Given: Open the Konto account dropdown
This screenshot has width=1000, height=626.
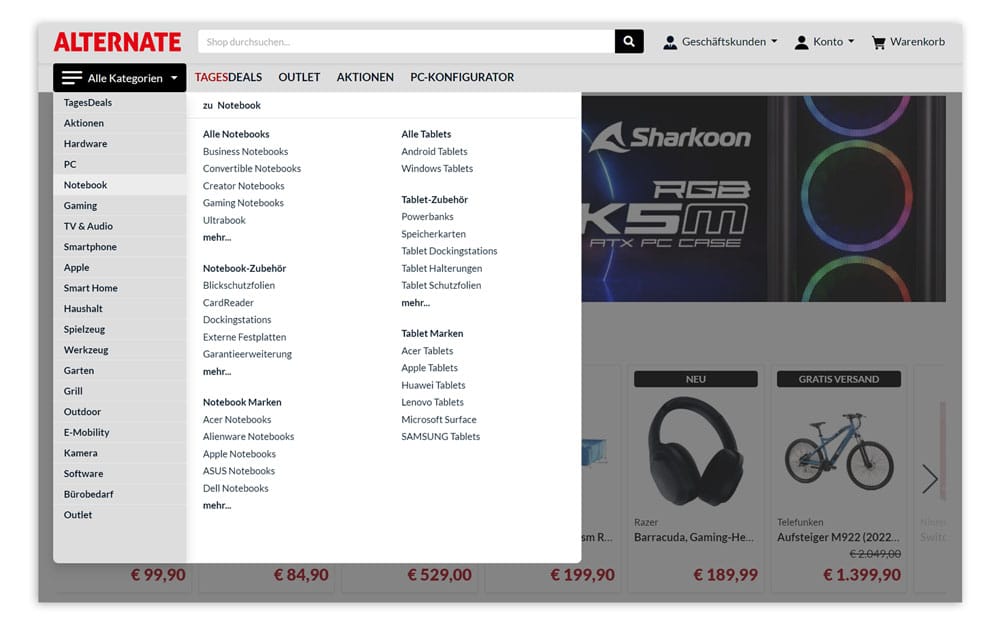Looking at the screenshot, I should 824,42.
